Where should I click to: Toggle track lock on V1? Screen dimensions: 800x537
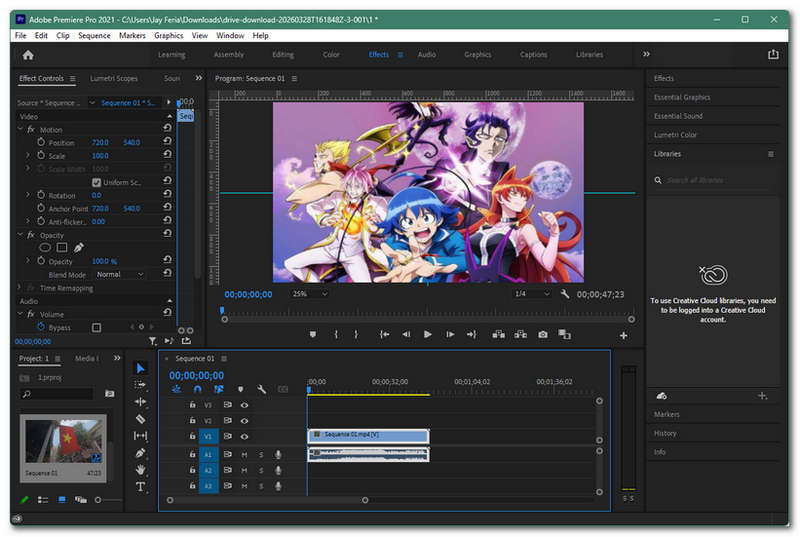tap(192, 437)
